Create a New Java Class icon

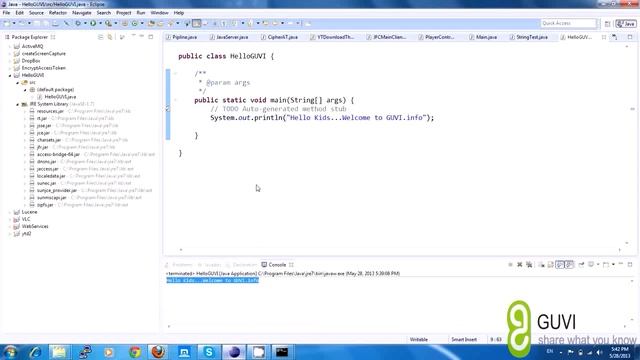[x=135, y=23]
